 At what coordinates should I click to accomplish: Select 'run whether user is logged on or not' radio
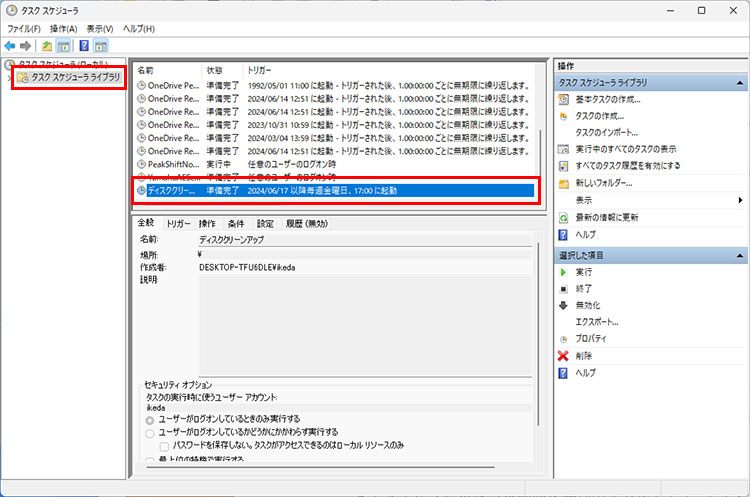[150, 432]
